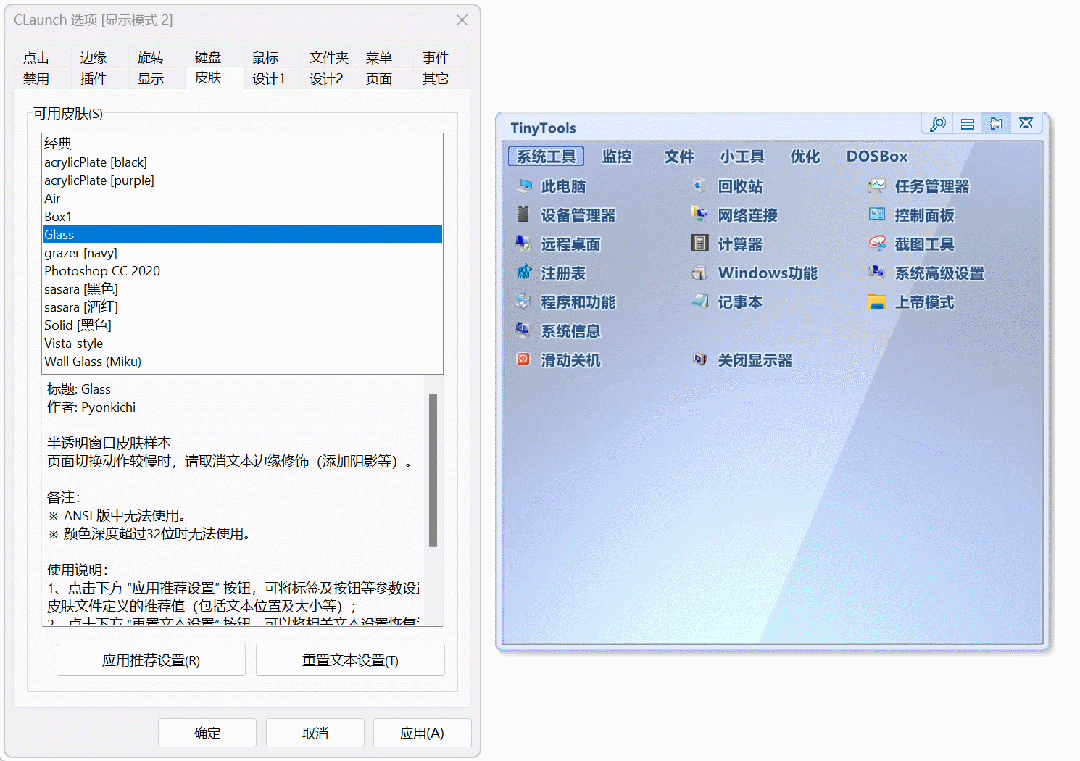The image size is (1080, 761).
Task: Switch to 优化 page in TinyTools
Action: (805, 156)
